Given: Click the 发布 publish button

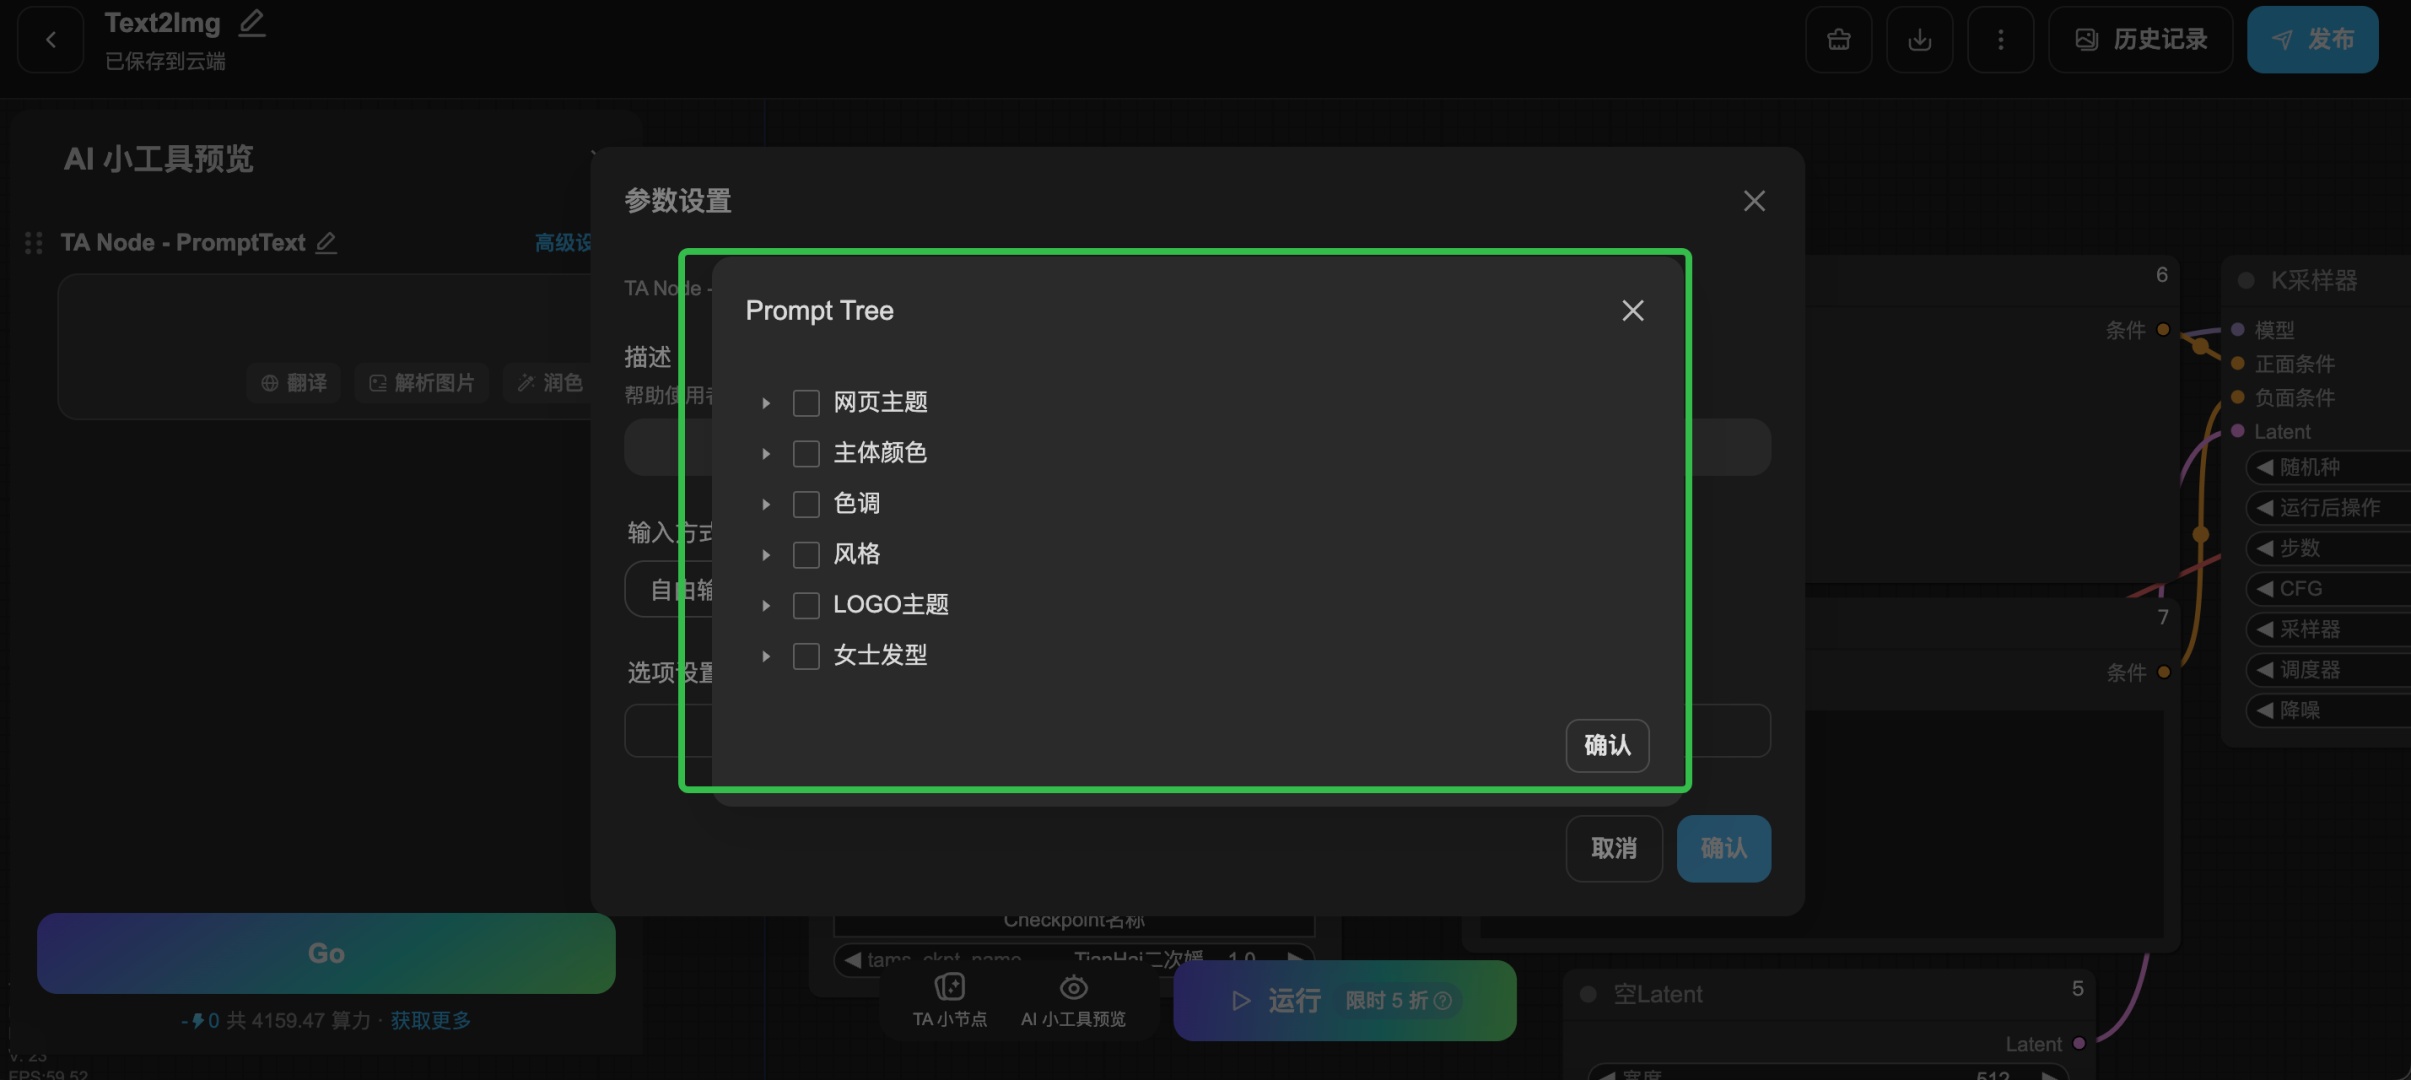Looking at the screenshot, I should (2312, 40).
